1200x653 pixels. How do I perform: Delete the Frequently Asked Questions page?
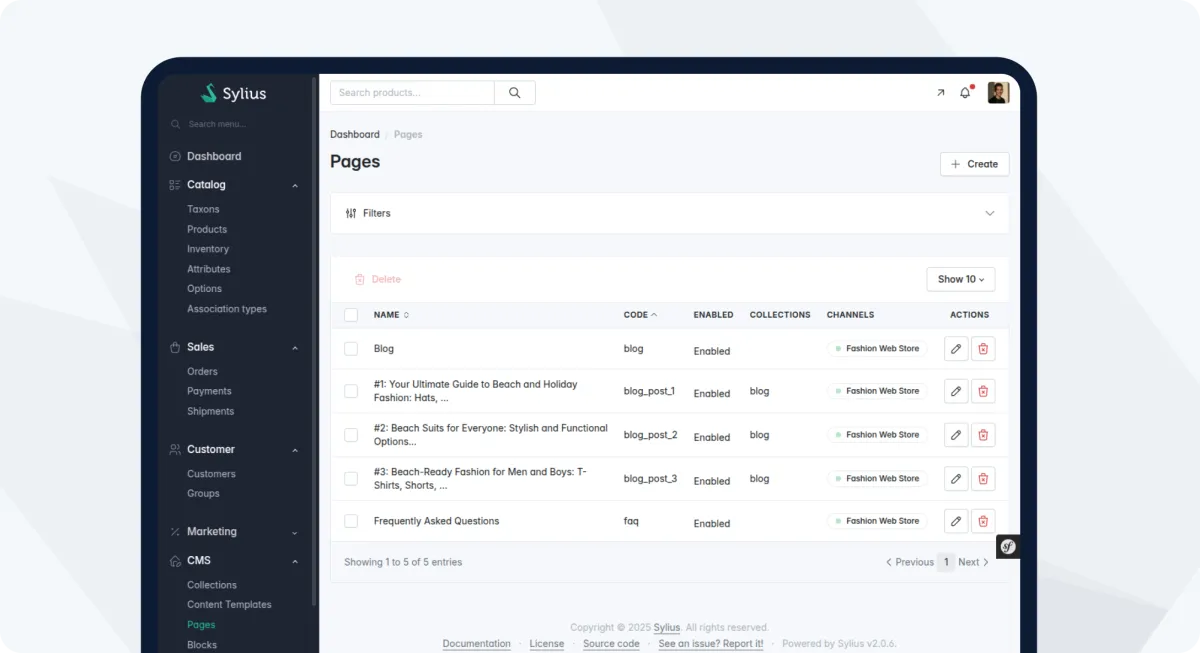click(x=983, y=521)
